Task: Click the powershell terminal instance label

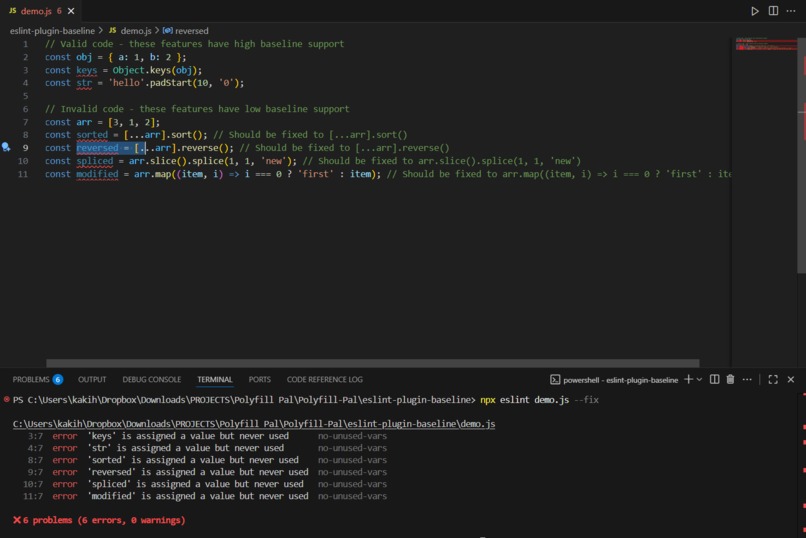Action: pos(620,380)
